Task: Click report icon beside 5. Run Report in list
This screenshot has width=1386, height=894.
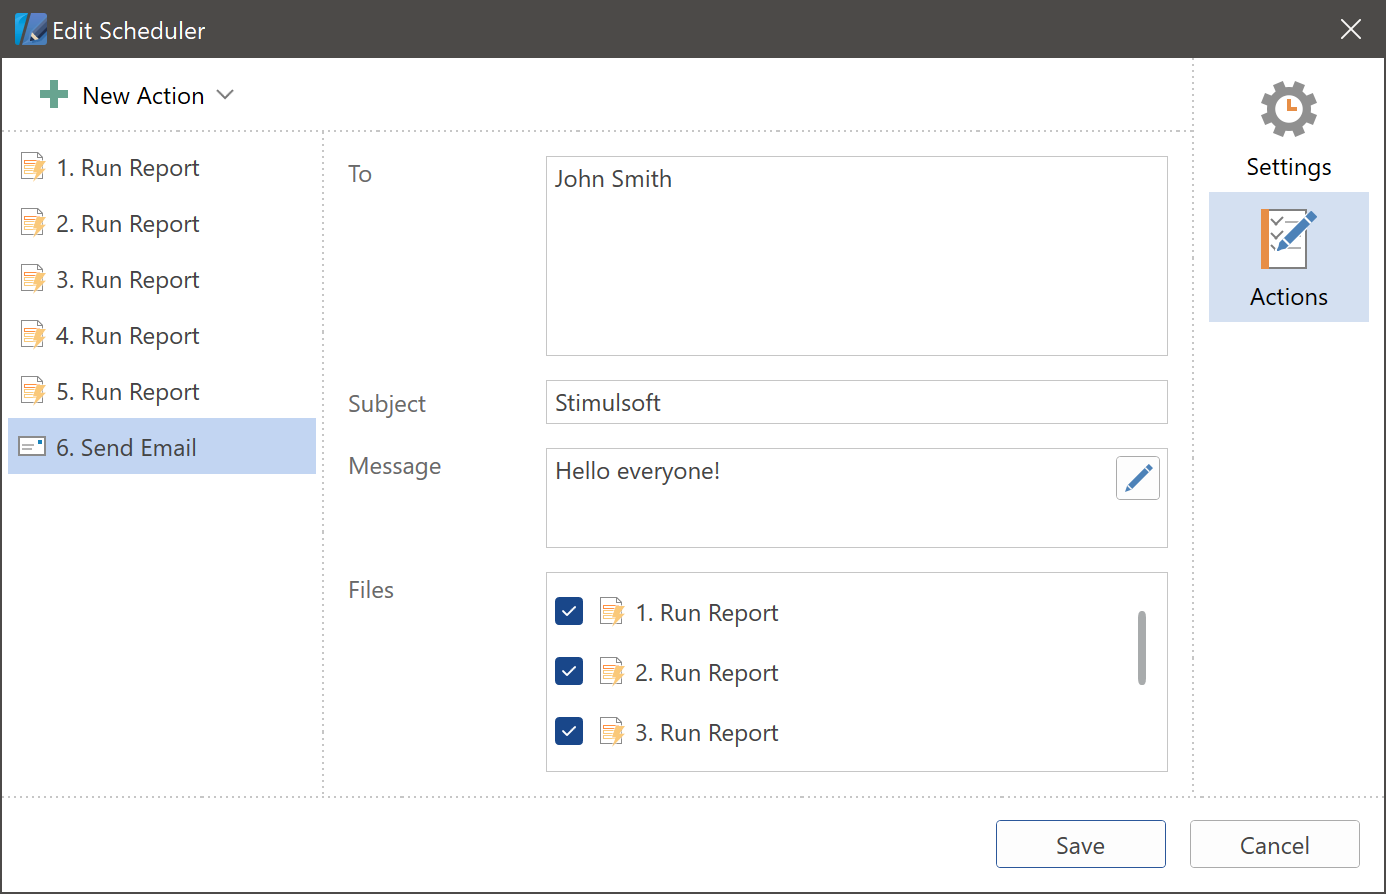Action: (33, 390)
